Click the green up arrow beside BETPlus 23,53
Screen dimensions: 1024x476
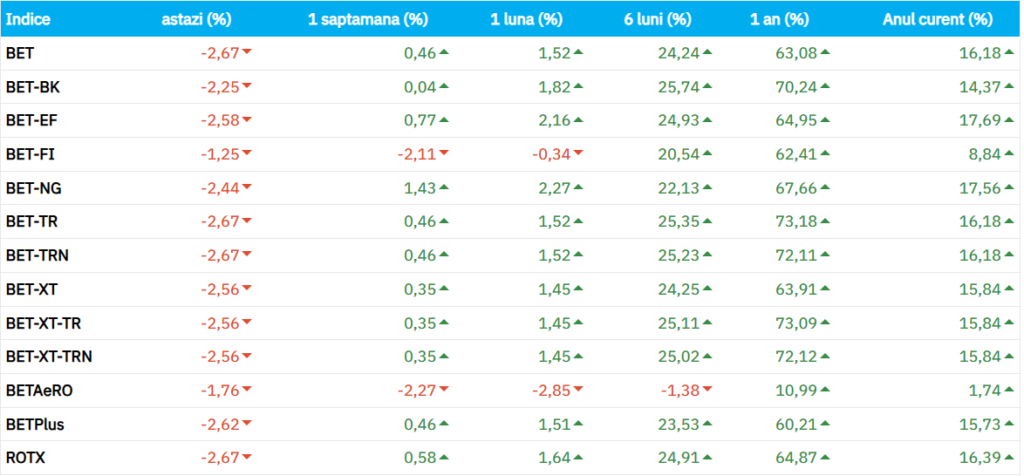[x=707, y=423]
